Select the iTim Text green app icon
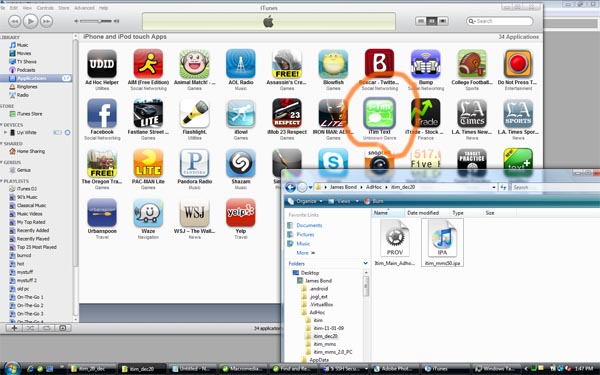This screenshot has width=600, height=375. pyautogui.click(x=379, y=113)
